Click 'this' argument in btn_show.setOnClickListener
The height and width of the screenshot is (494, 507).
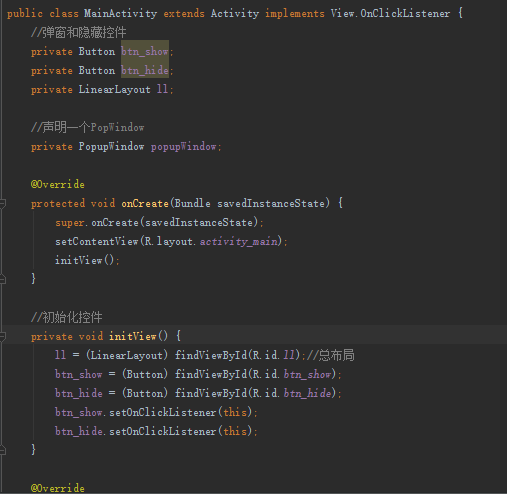pos(235,413)
